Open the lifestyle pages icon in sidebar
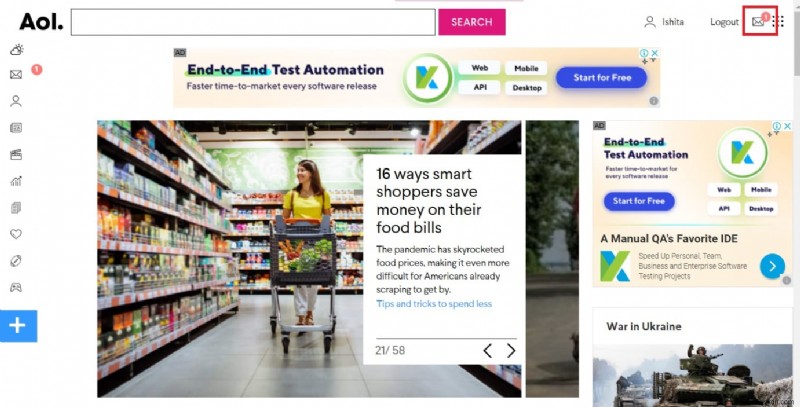The height and width of the screenshot is (407, 800). (x=16, y=208)
